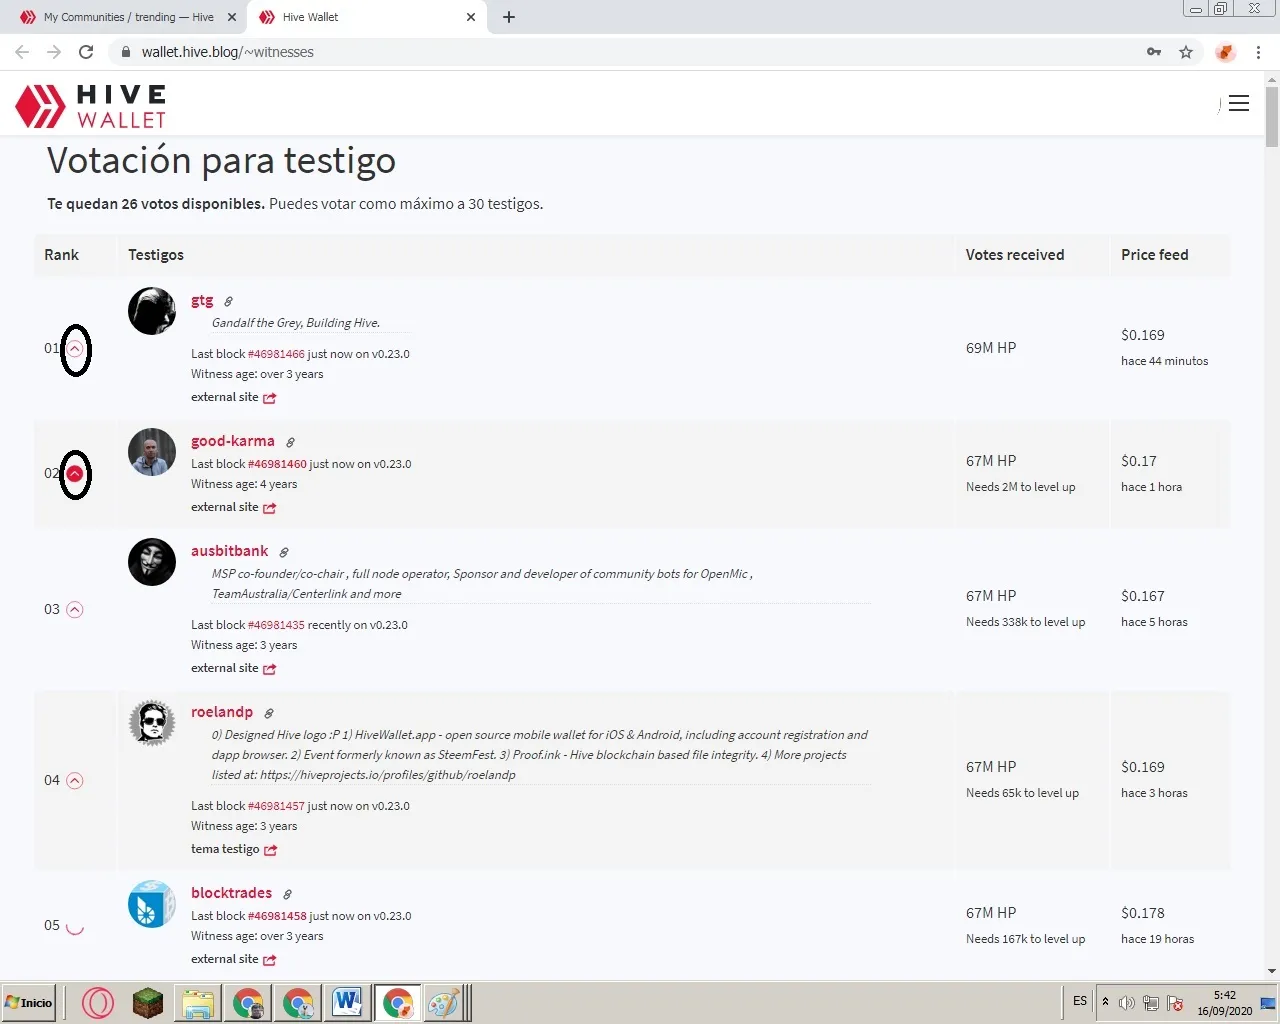
Task: Open good-karma's avatar image
Action: [152, 452]
